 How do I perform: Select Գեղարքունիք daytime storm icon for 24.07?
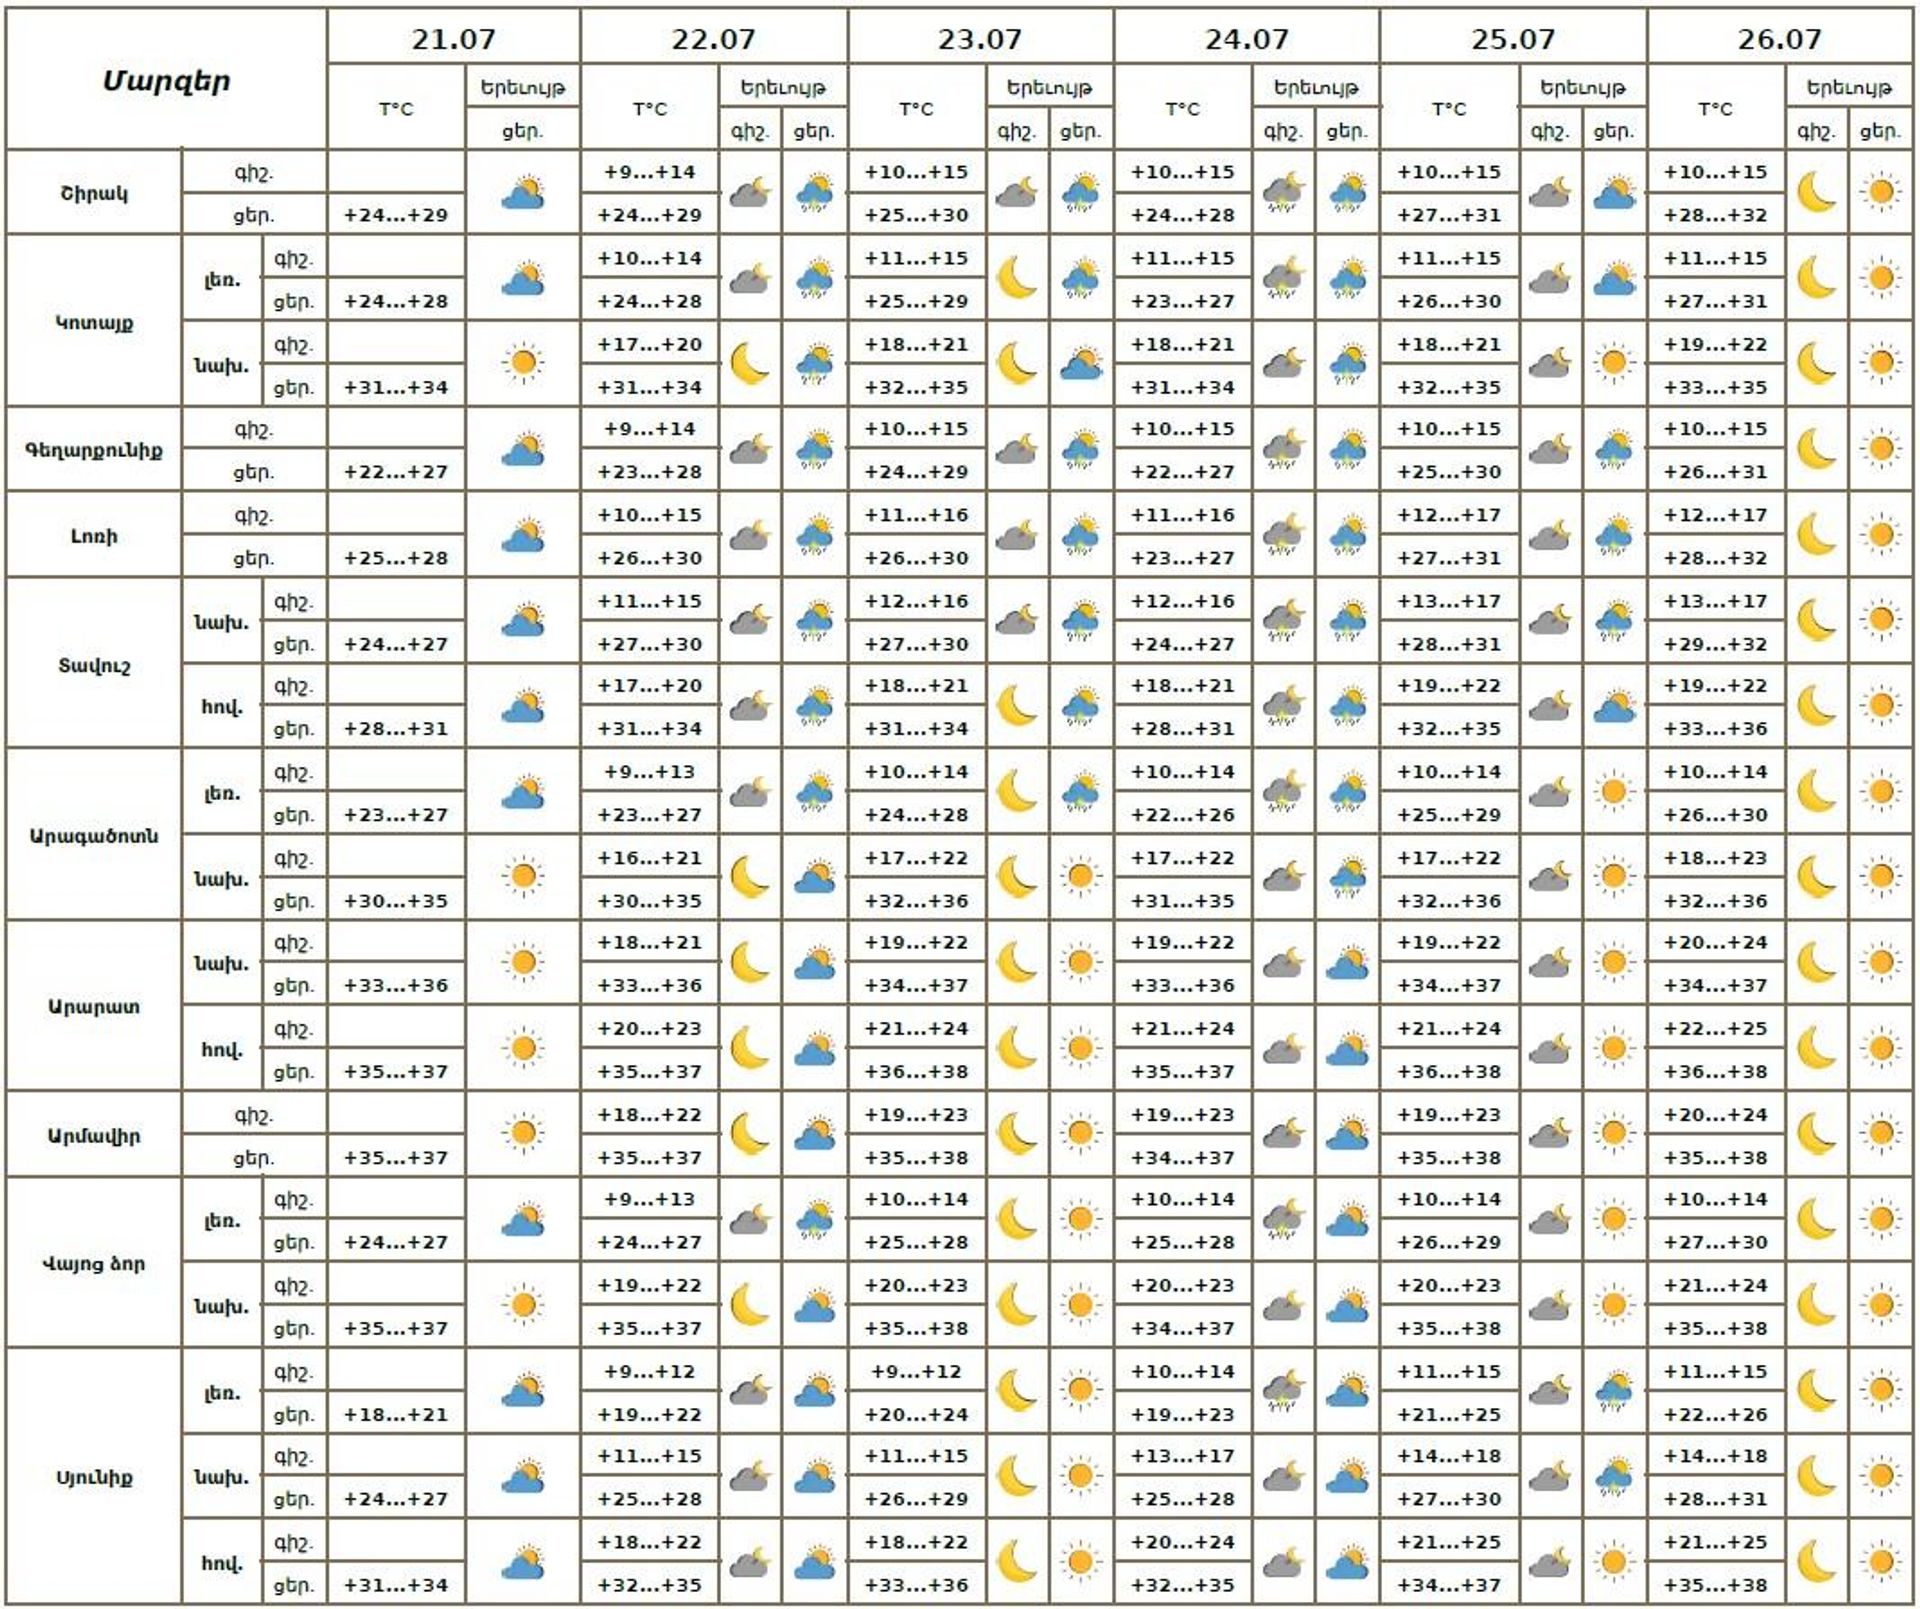point(1348,450)
